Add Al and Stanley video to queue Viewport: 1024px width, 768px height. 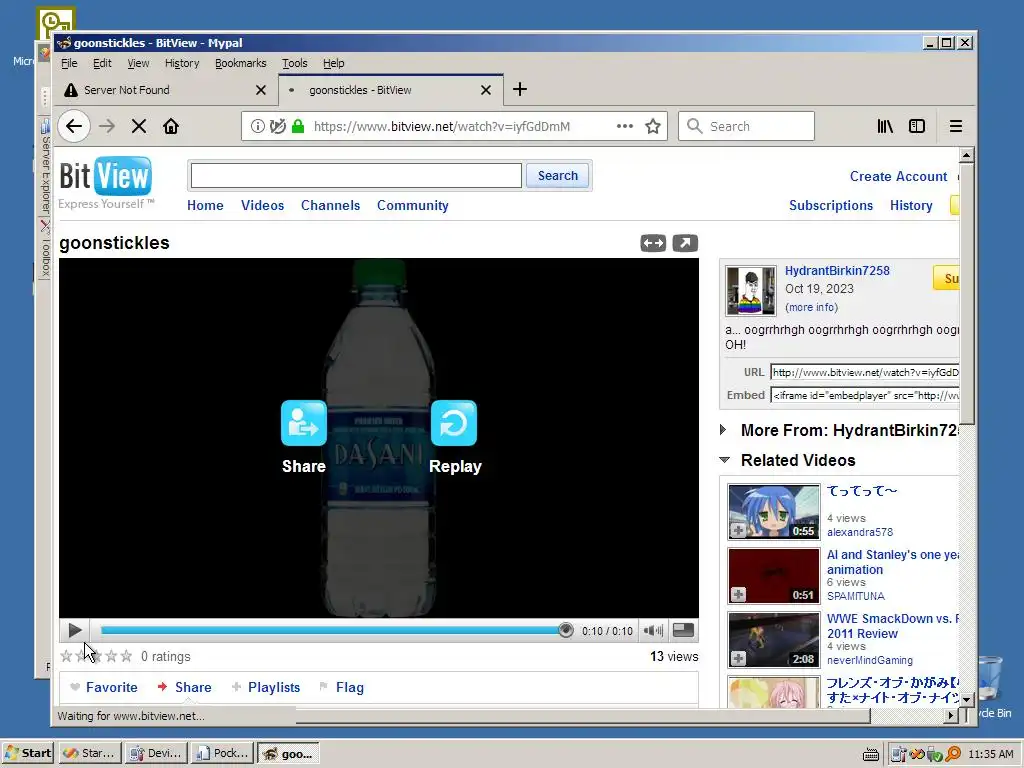738,594
